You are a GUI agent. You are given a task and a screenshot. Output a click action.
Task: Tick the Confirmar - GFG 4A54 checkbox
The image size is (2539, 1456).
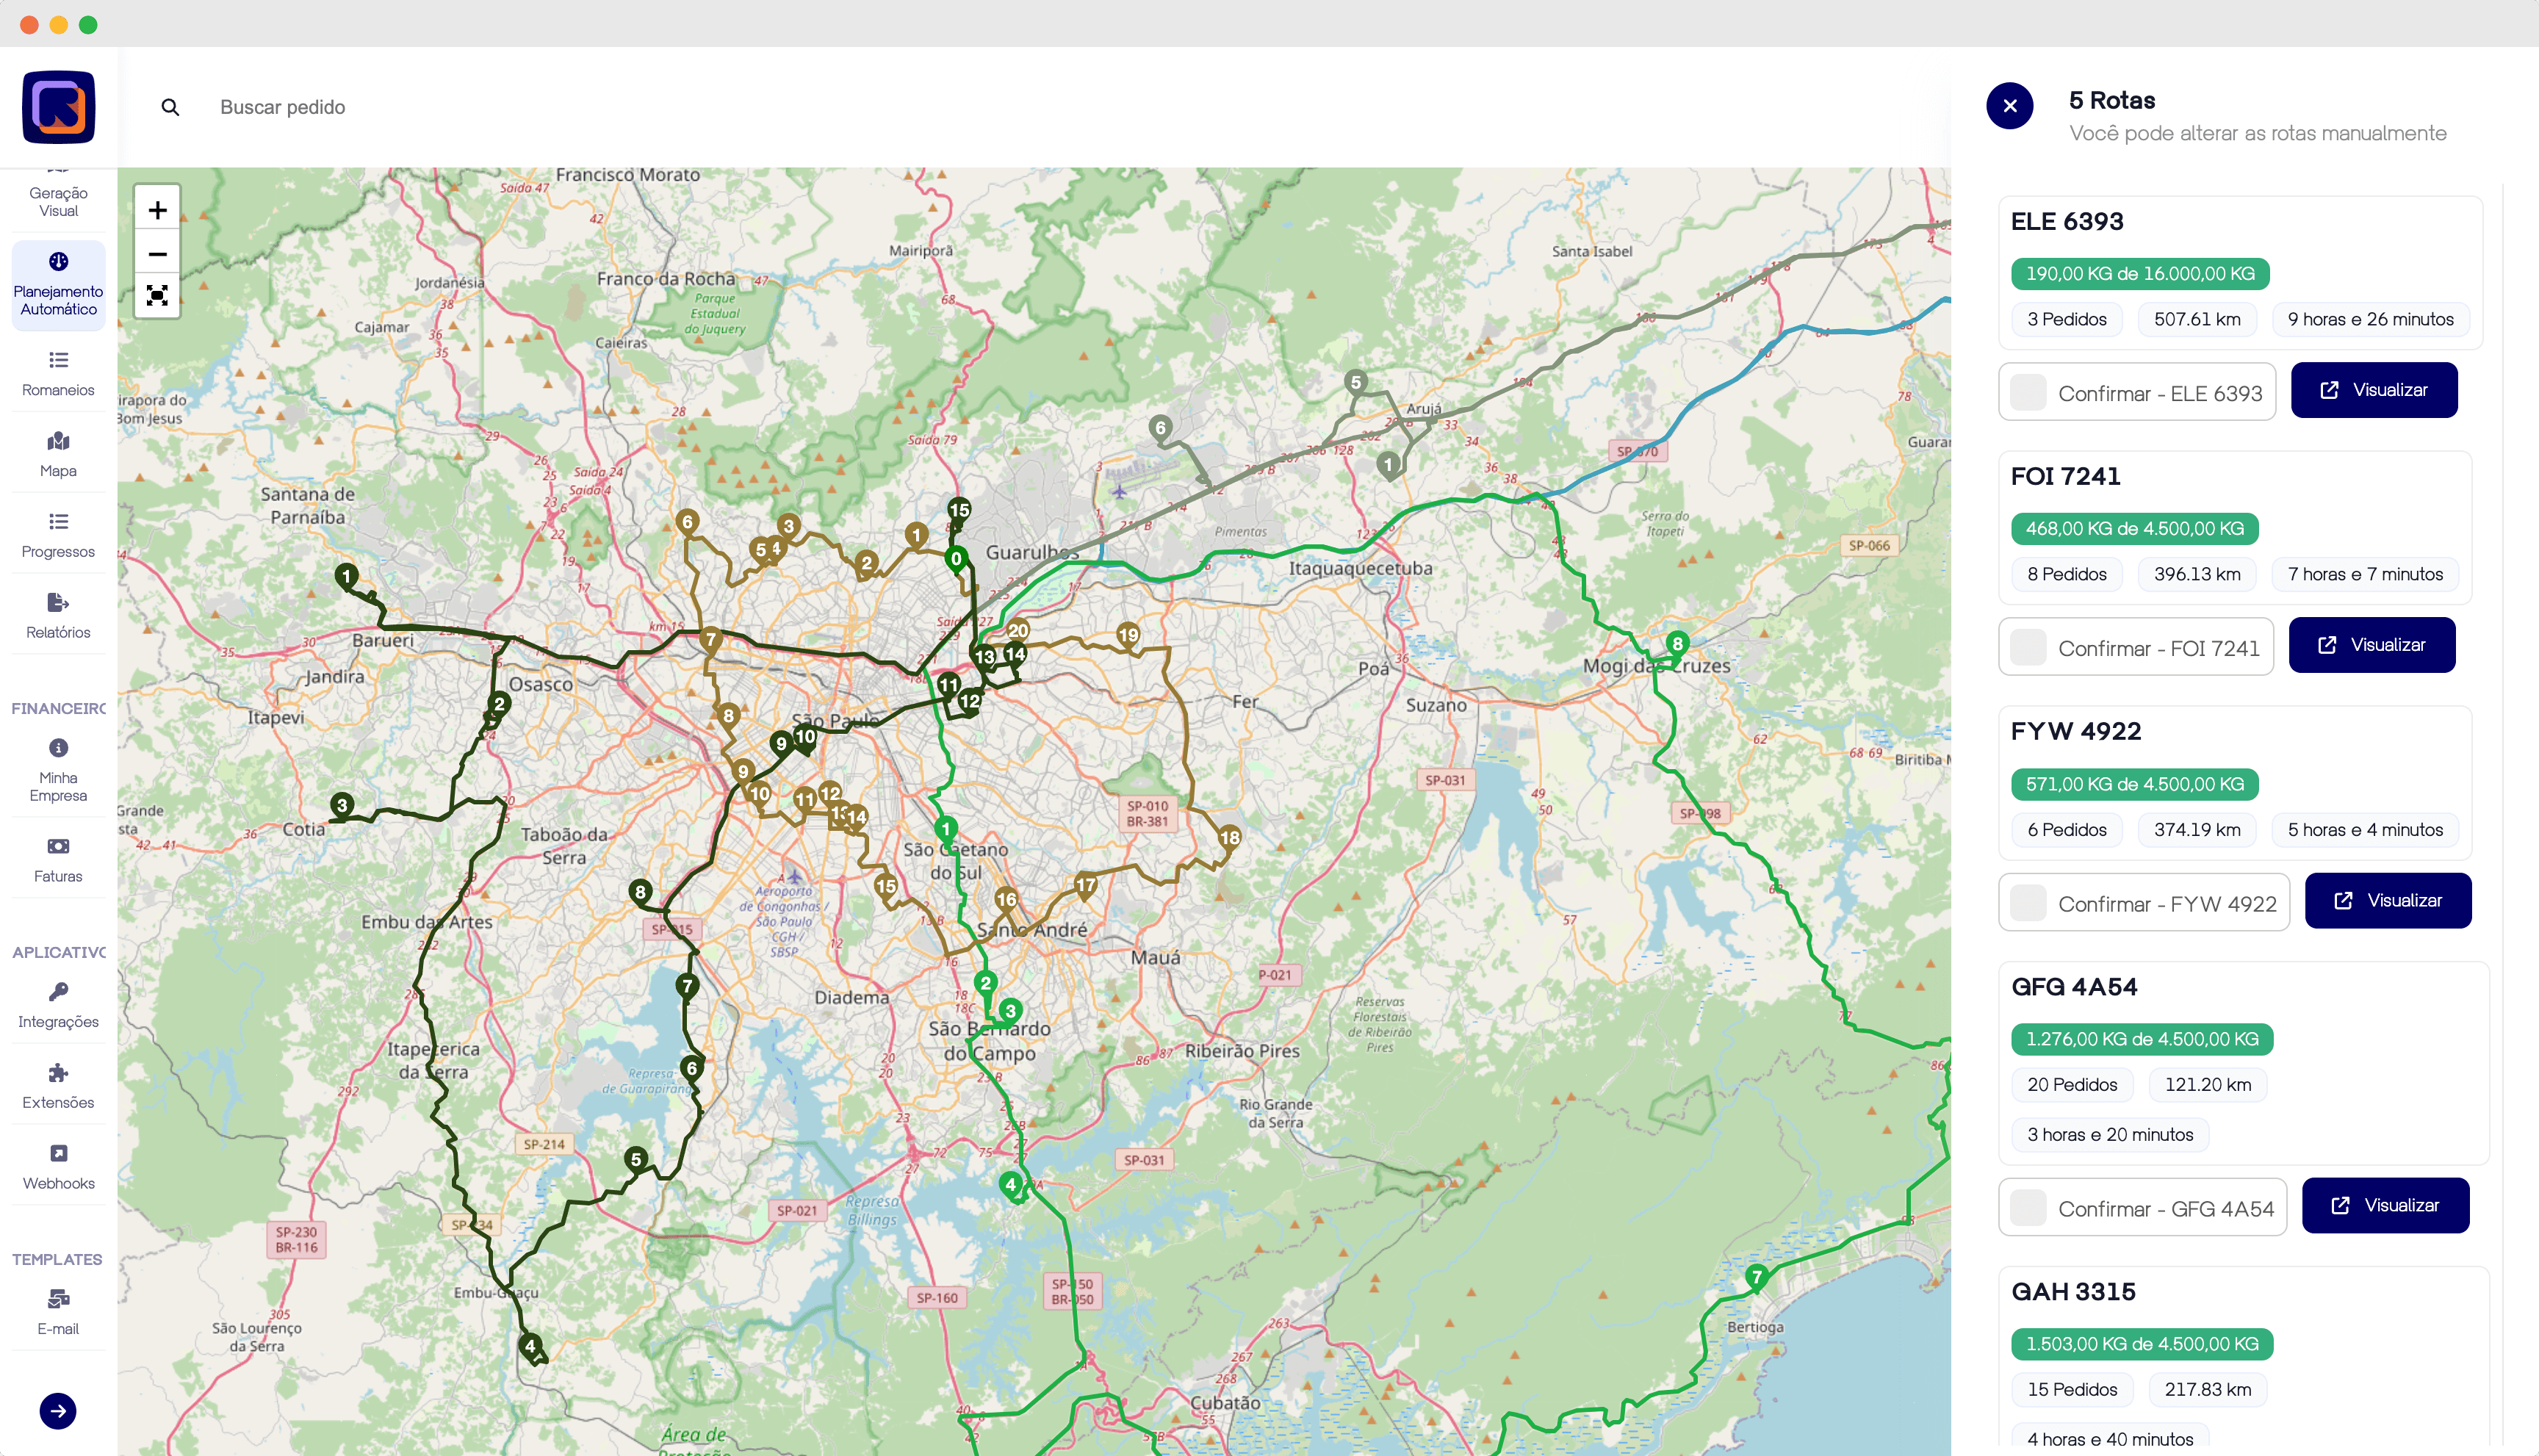2028,1208
